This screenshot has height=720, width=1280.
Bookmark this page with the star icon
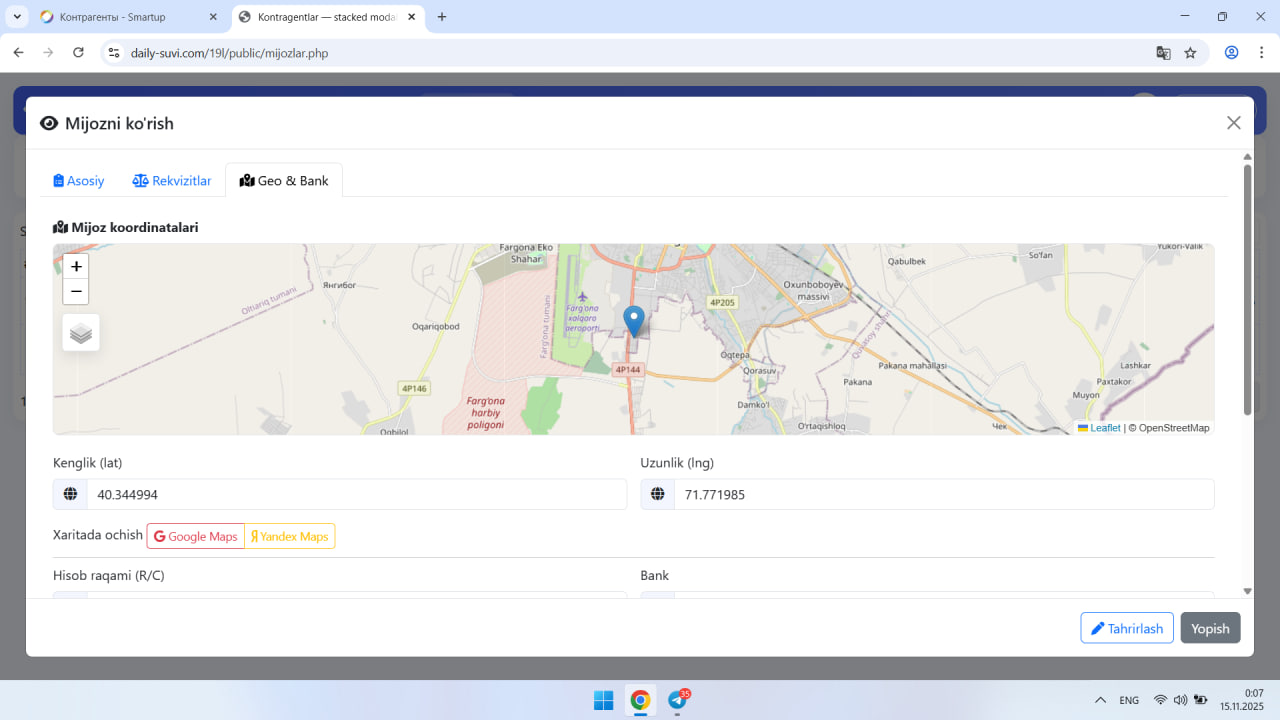point(1190,53)
